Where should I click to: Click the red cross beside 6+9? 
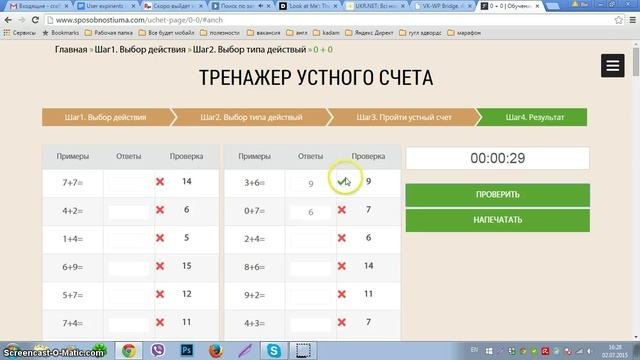click(x=160, y=266)
